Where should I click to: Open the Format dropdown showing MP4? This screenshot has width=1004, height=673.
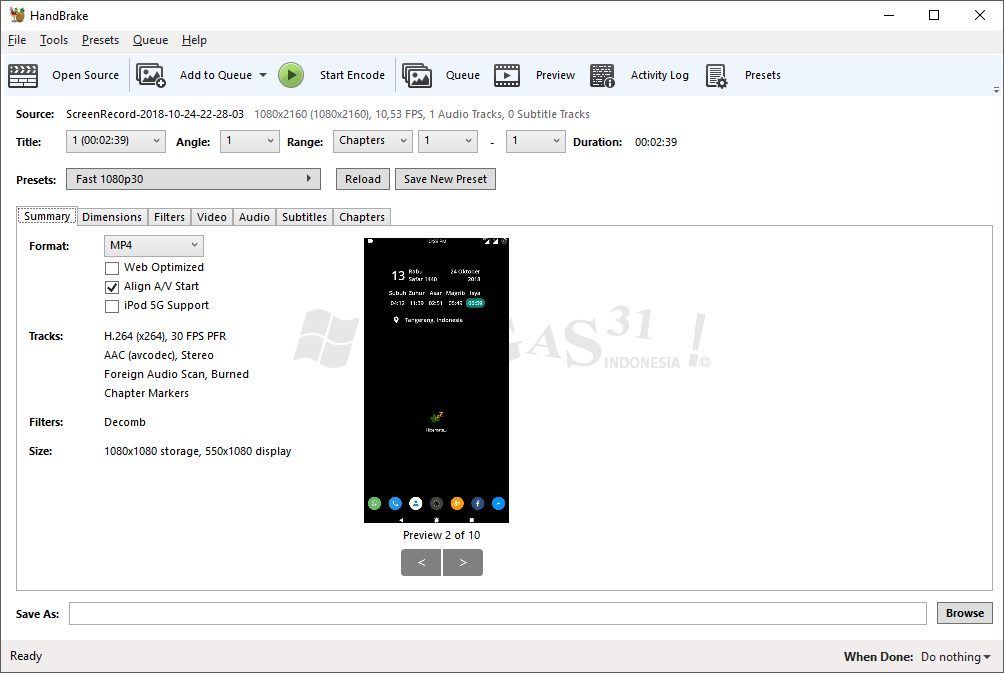154,245
